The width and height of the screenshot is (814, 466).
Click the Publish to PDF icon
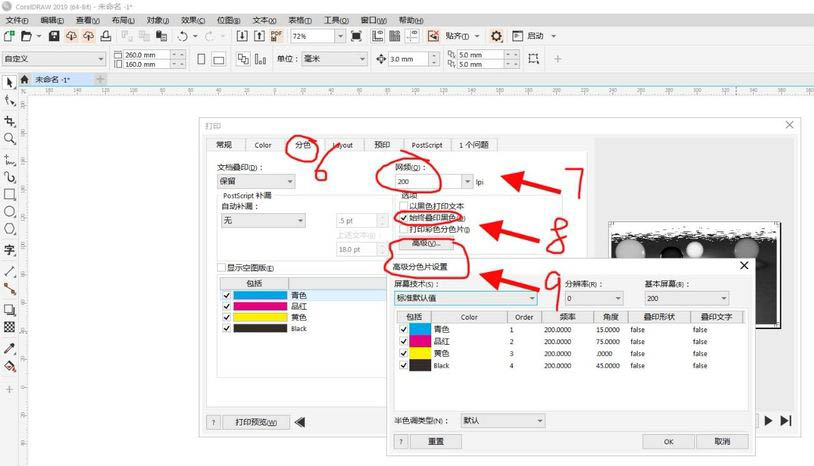point(276,36)
